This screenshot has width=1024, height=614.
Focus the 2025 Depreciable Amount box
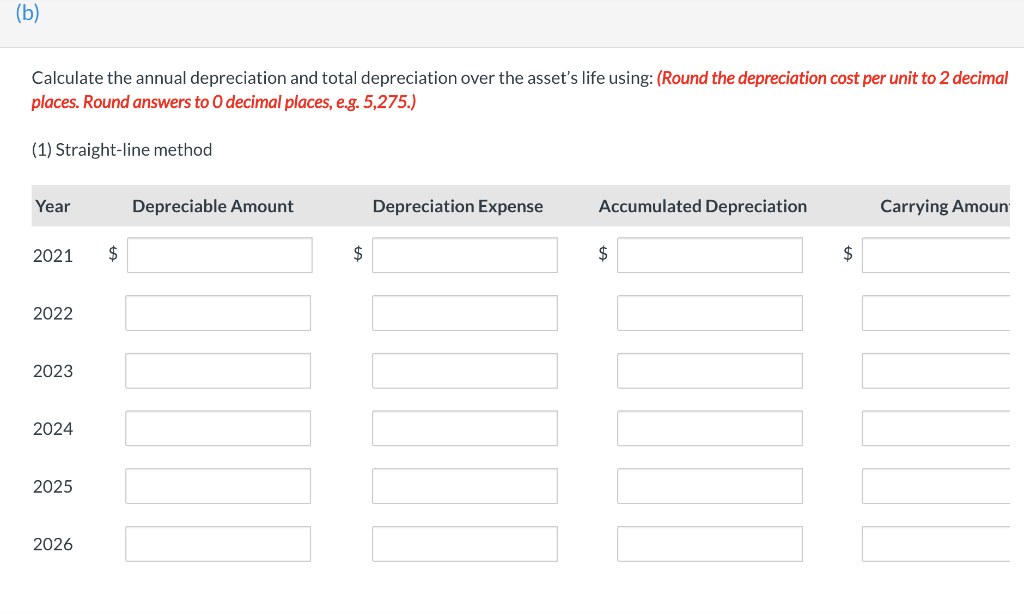(x=218, y=486)
